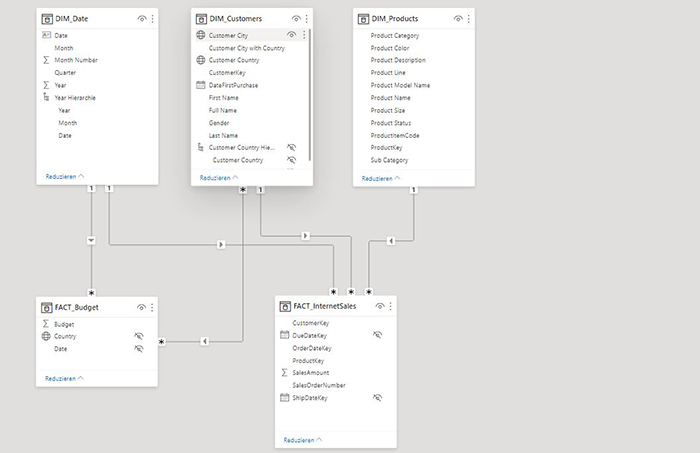700x453 pixels.
Task: Collapse FACT_InternetSales table using Reduzieren
Action: [303, 439]
